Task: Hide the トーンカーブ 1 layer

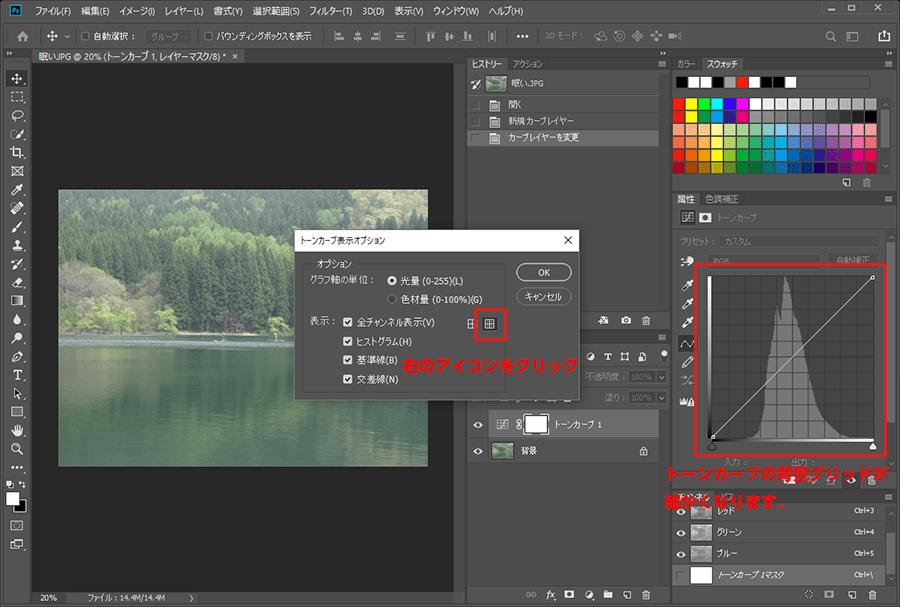Action: 478,425
